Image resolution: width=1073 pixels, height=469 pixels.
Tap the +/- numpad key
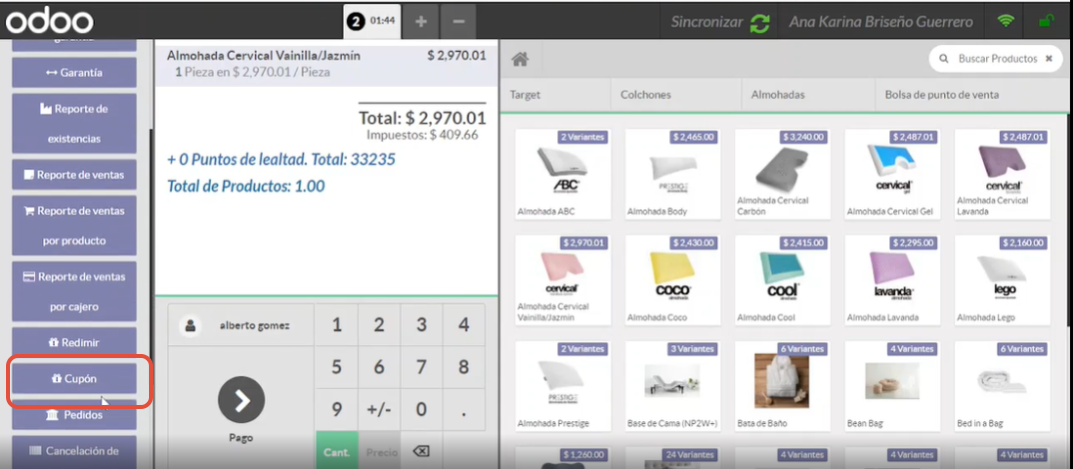pyautogui.click(x=378, y=410)
